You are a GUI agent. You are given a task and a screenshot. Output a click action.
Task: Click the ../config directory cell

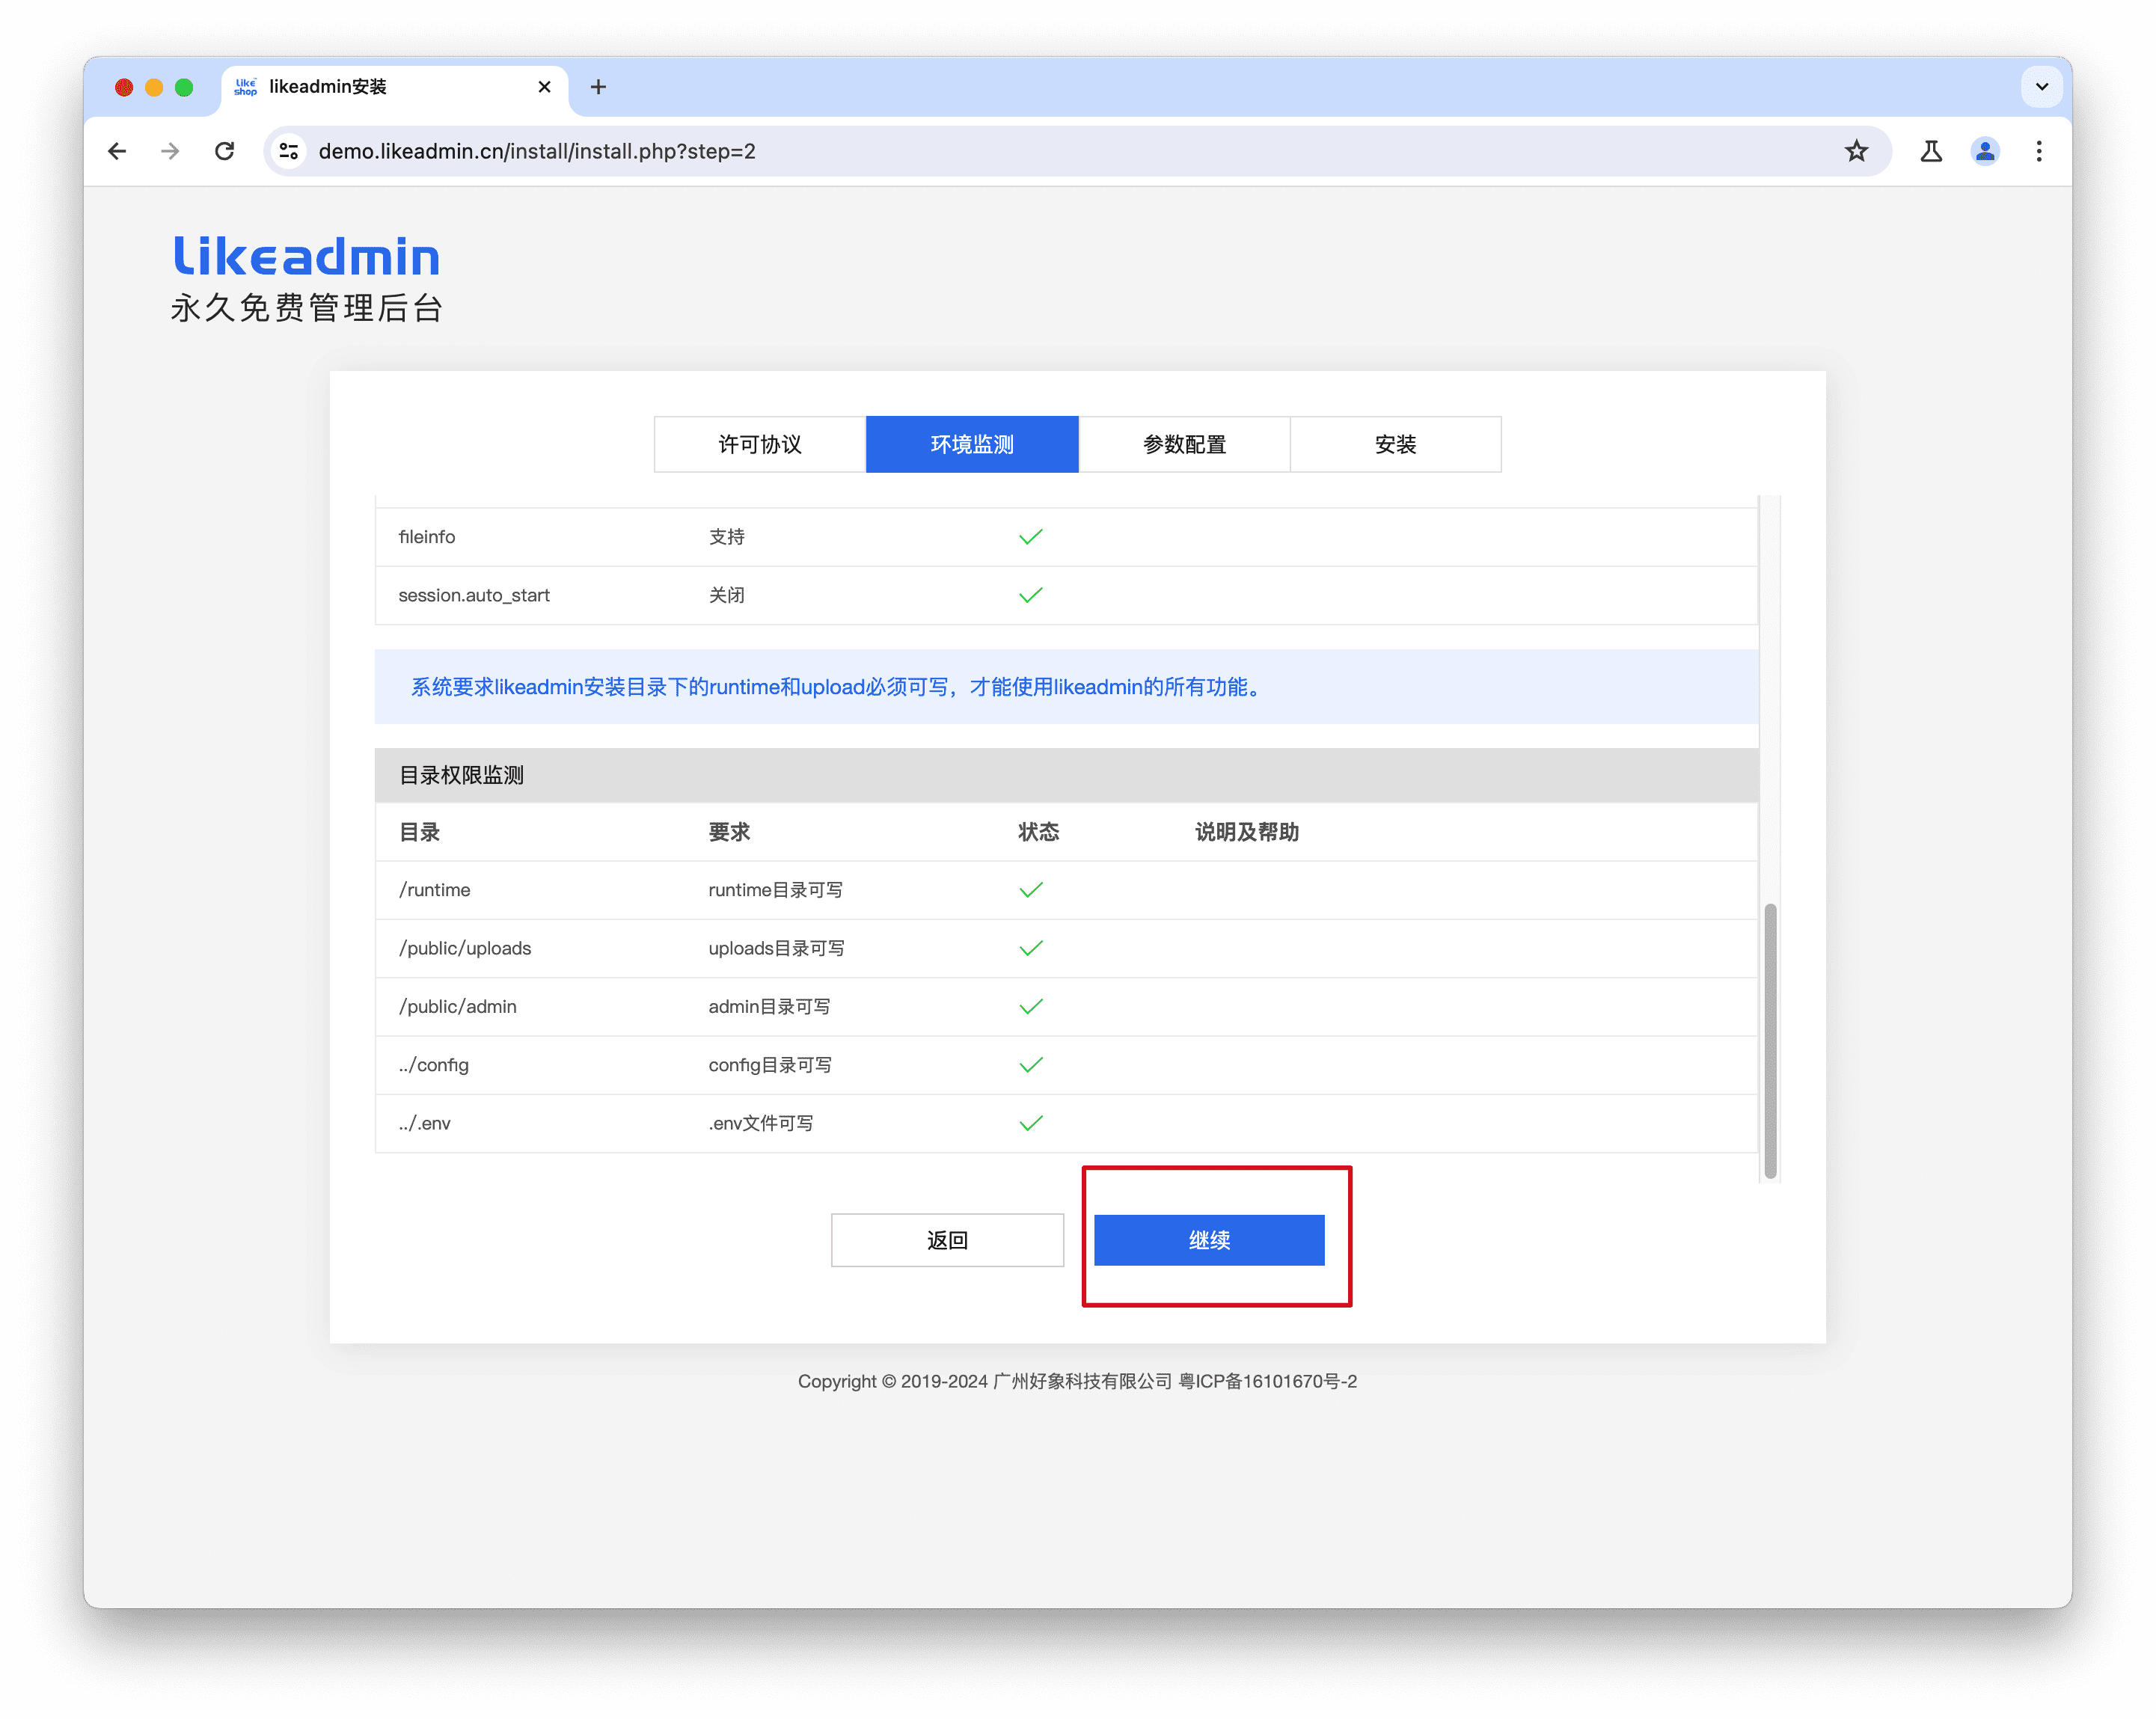click(x=433, y=1065)
